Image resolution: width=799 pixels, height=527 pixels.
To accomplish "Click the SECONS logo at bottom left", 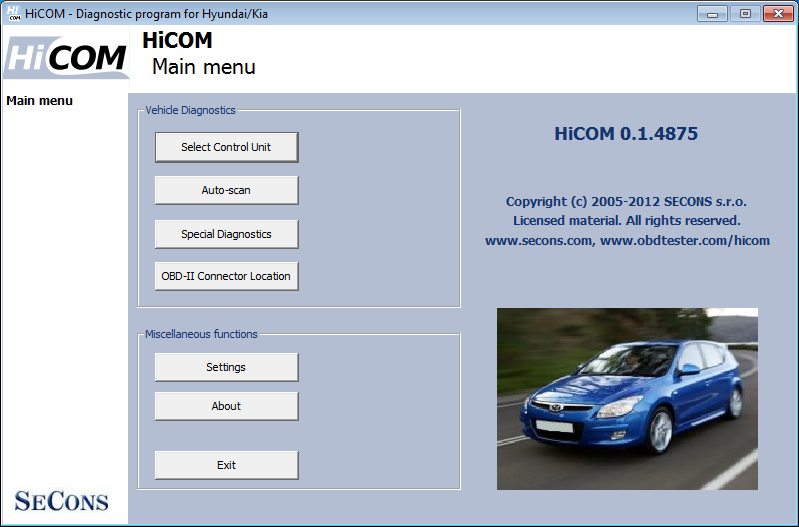I will [x=61, y=501].
